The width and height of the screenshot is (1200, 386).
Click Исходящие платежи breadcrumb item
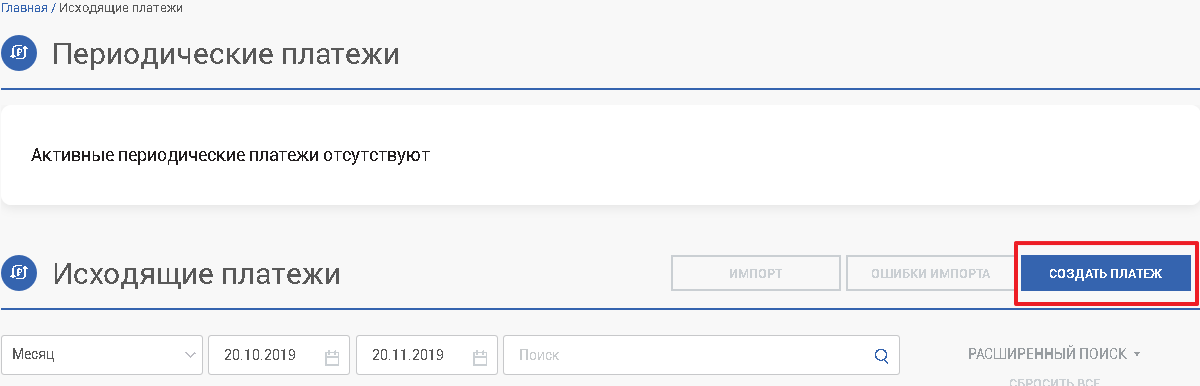pos(121,7)
